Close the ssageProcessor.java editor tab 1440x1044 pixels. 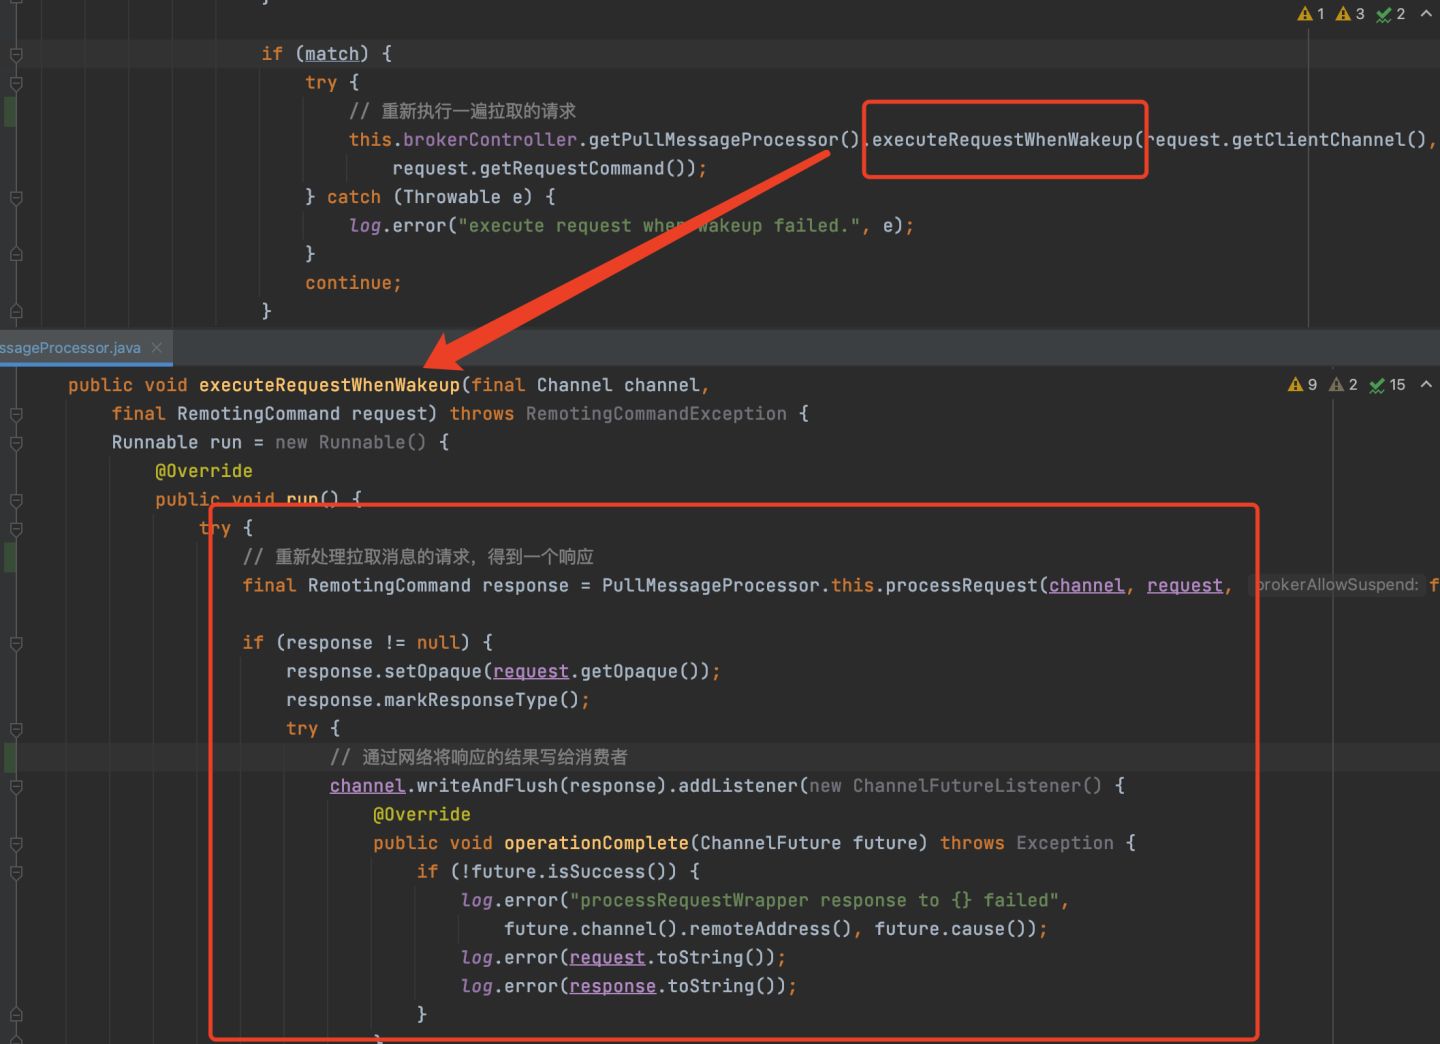156,348
